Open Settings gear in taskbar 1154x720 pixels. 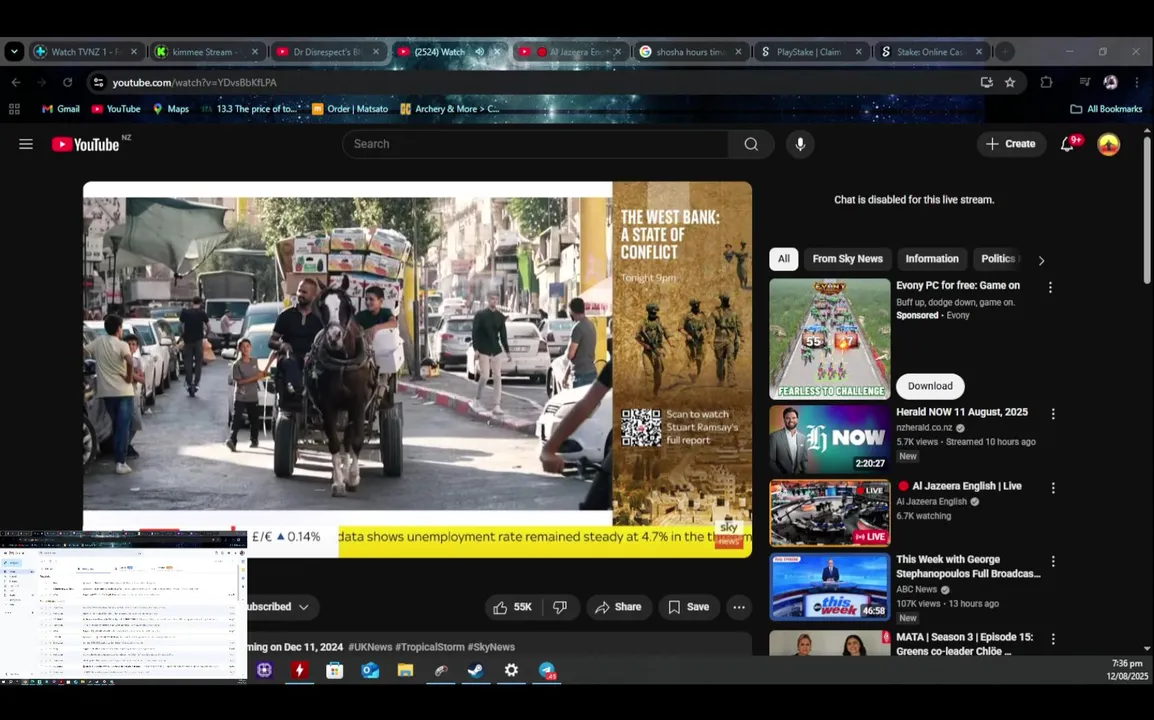point(511,670)
